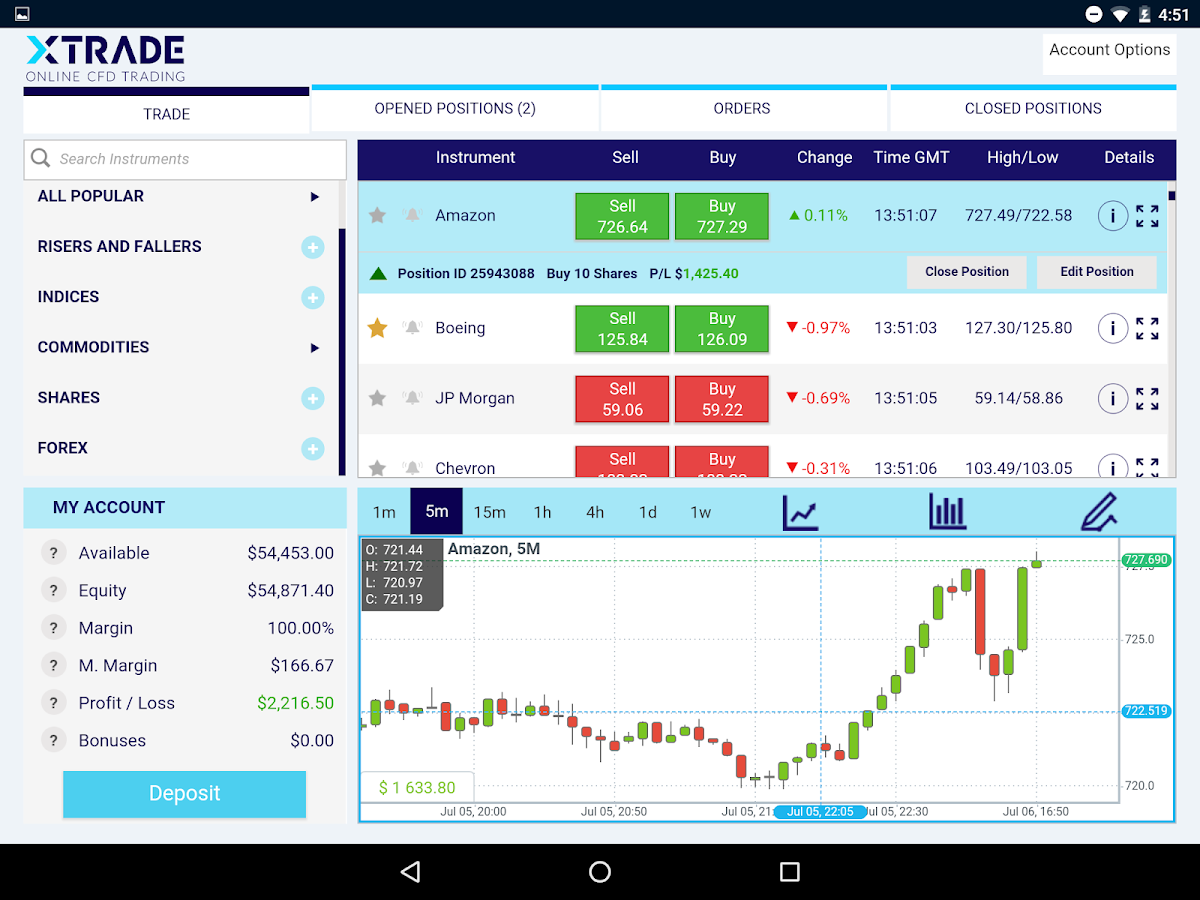This screenshot has width=1200, height=900.
Task: Click the search magnifier icon
Action: click(x=41, y=158)
